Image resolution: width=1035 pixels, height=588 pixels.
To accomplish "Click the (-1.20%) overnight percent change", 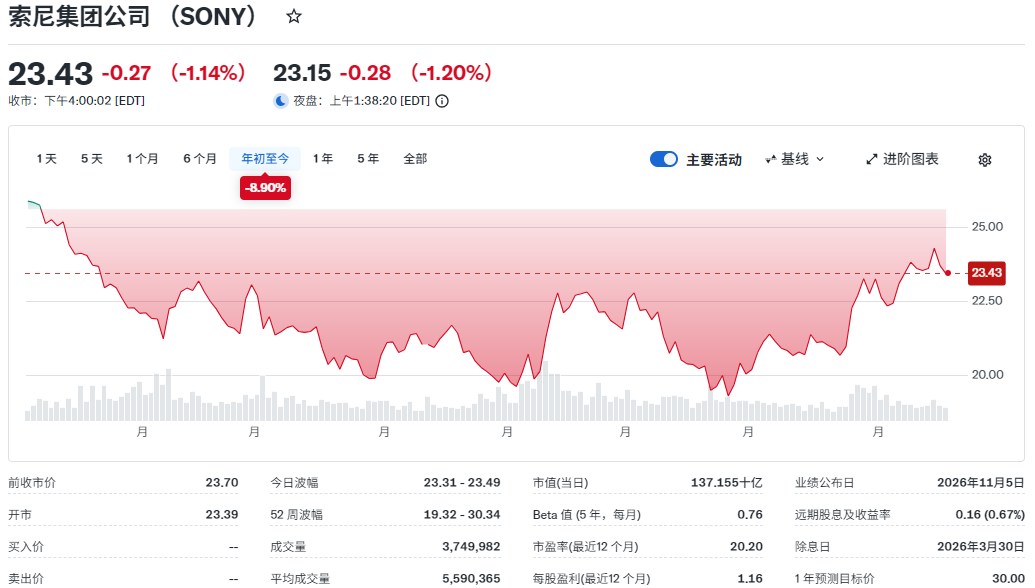I will coord(451,73).
